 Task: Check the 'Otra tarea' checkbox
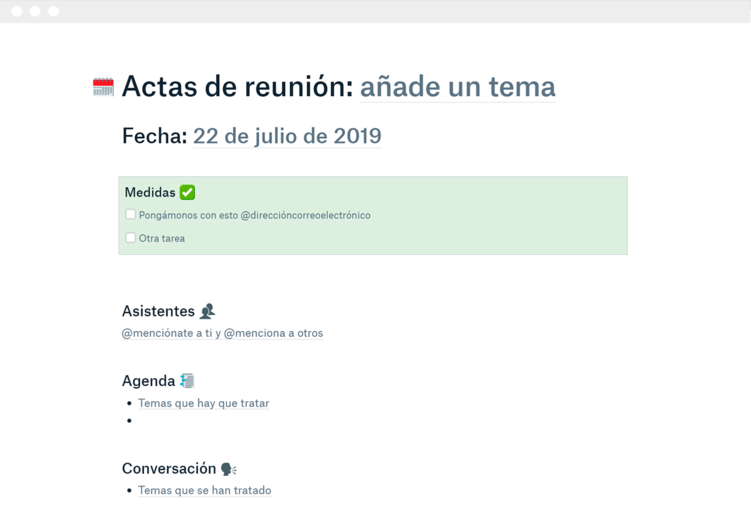(x=130, y=238)
